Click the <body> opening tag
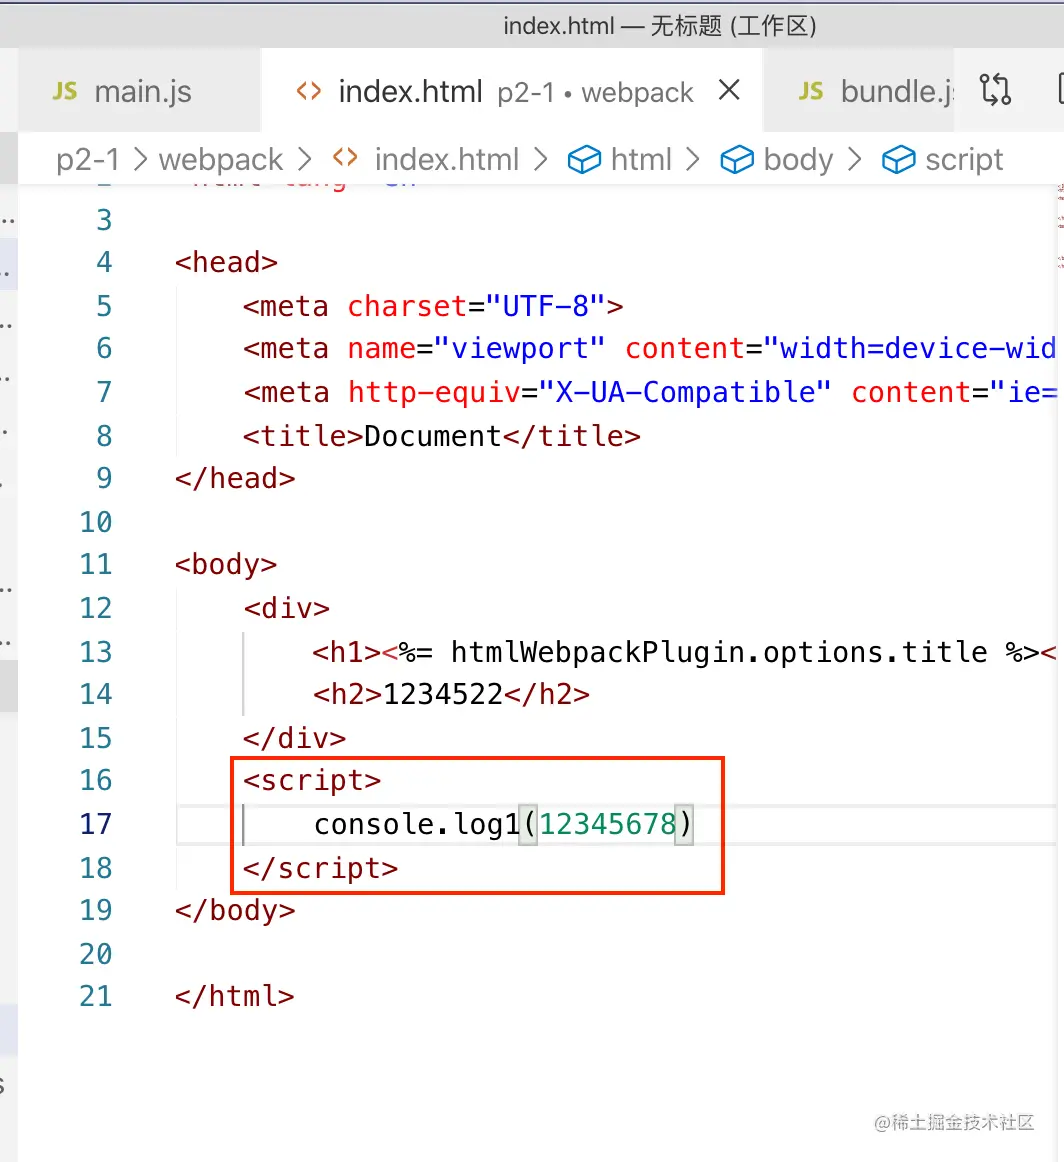The height and width of the screenshot is (1162, 1064). click(x=226, y=565)
